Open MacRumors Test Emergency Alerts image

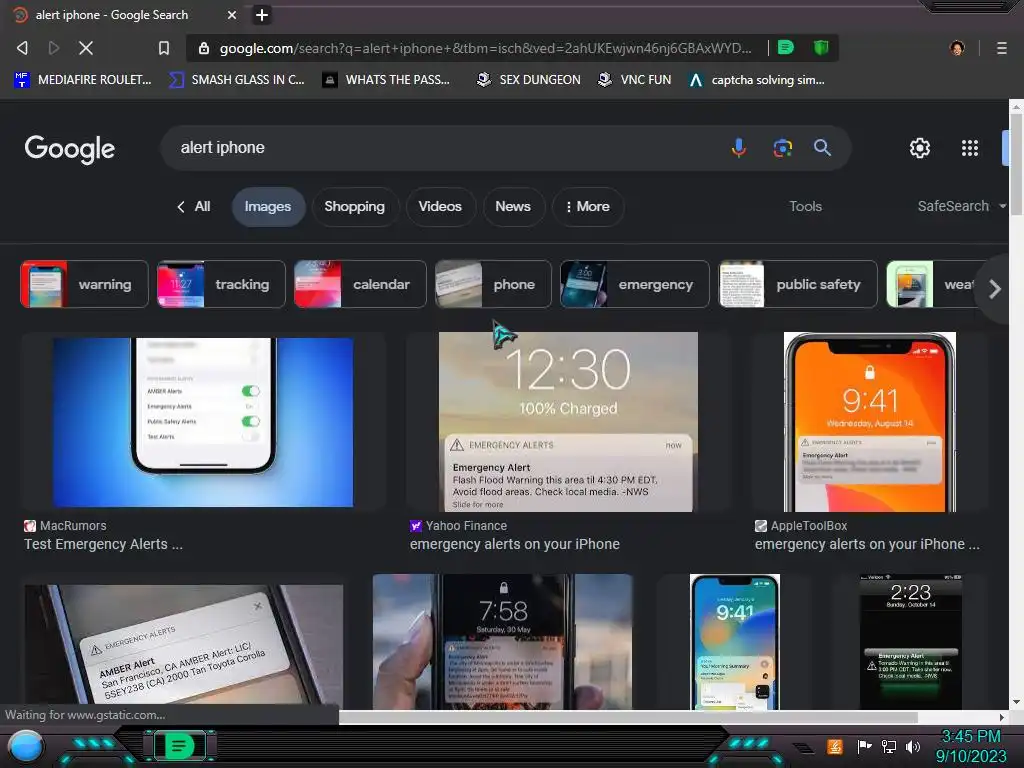click(x=203, y=422)
